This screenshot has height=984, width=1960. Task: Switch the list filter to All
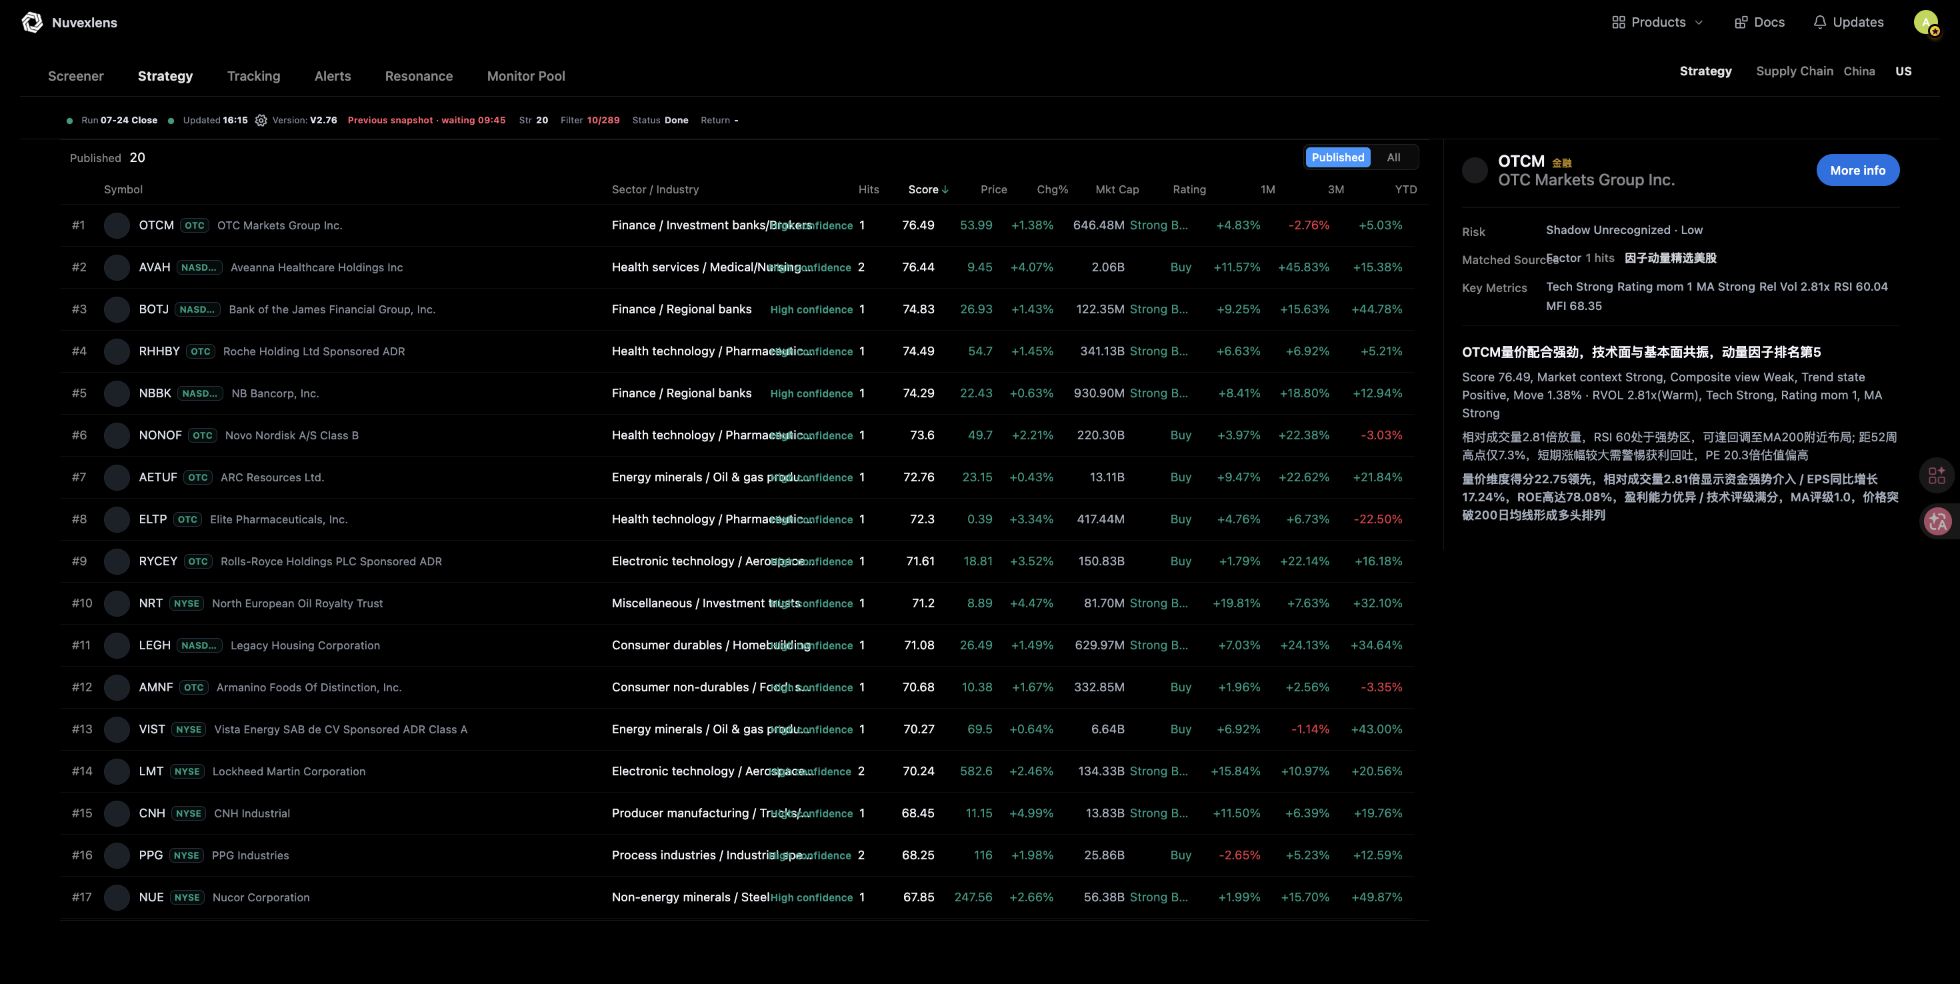1394,157
